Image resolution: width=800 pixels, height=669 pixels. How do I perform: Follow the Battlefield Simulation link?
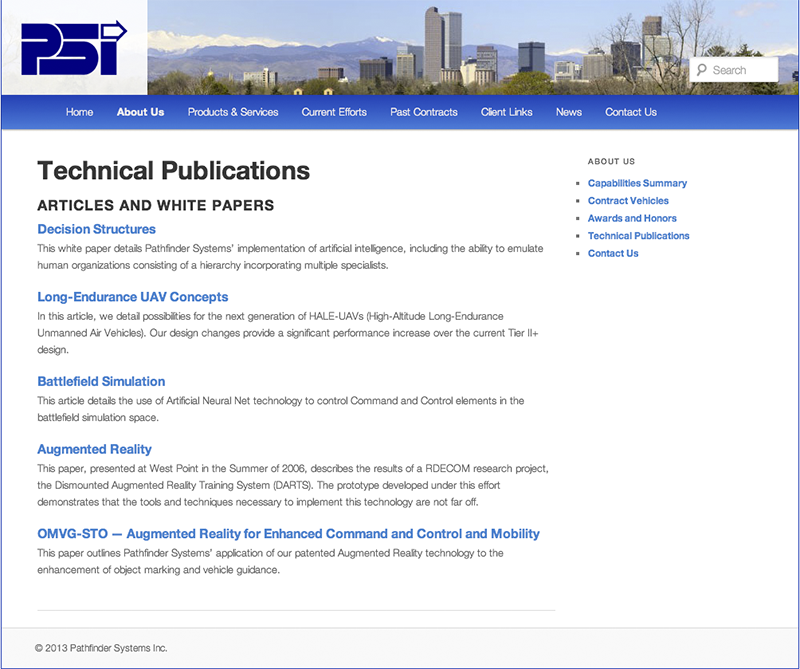coord(101,381)
